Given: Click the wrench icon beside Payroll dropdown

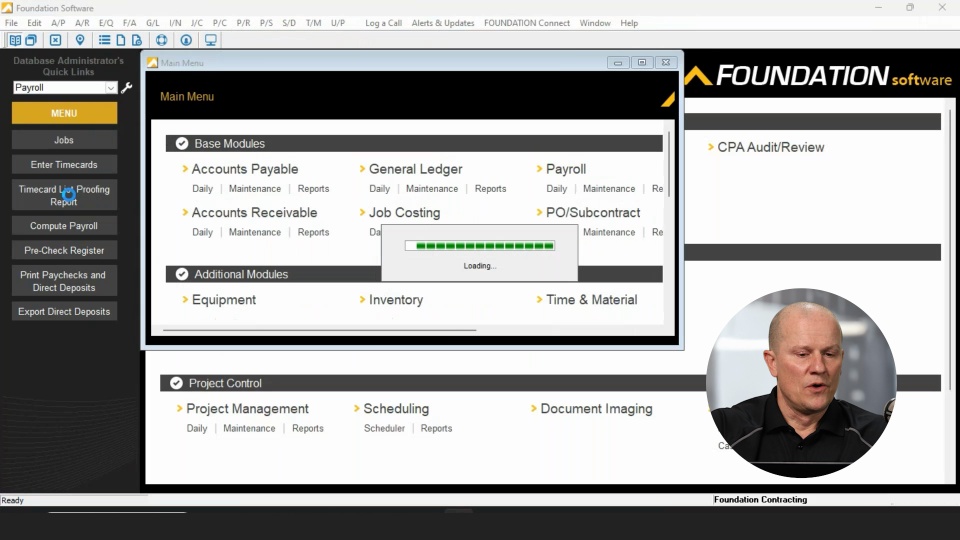Looking at the screenshot, I should click(127, 88).
